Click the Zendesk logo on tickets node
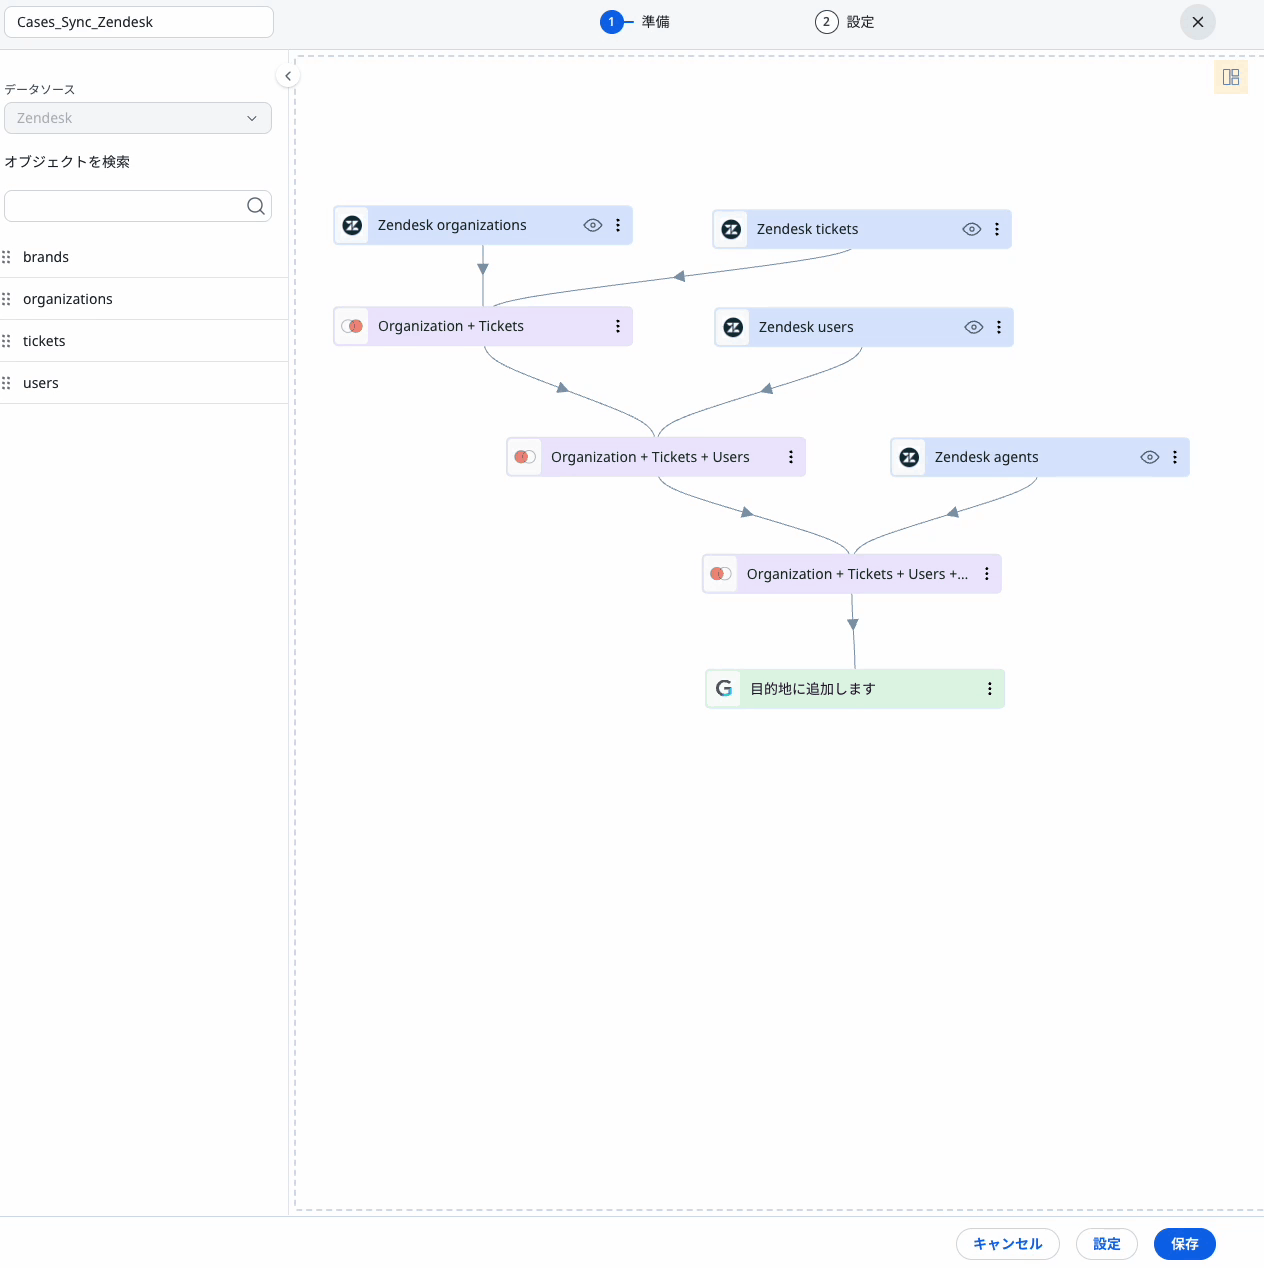Viewport: 1264px width, 1268px height. coord(731,229)
